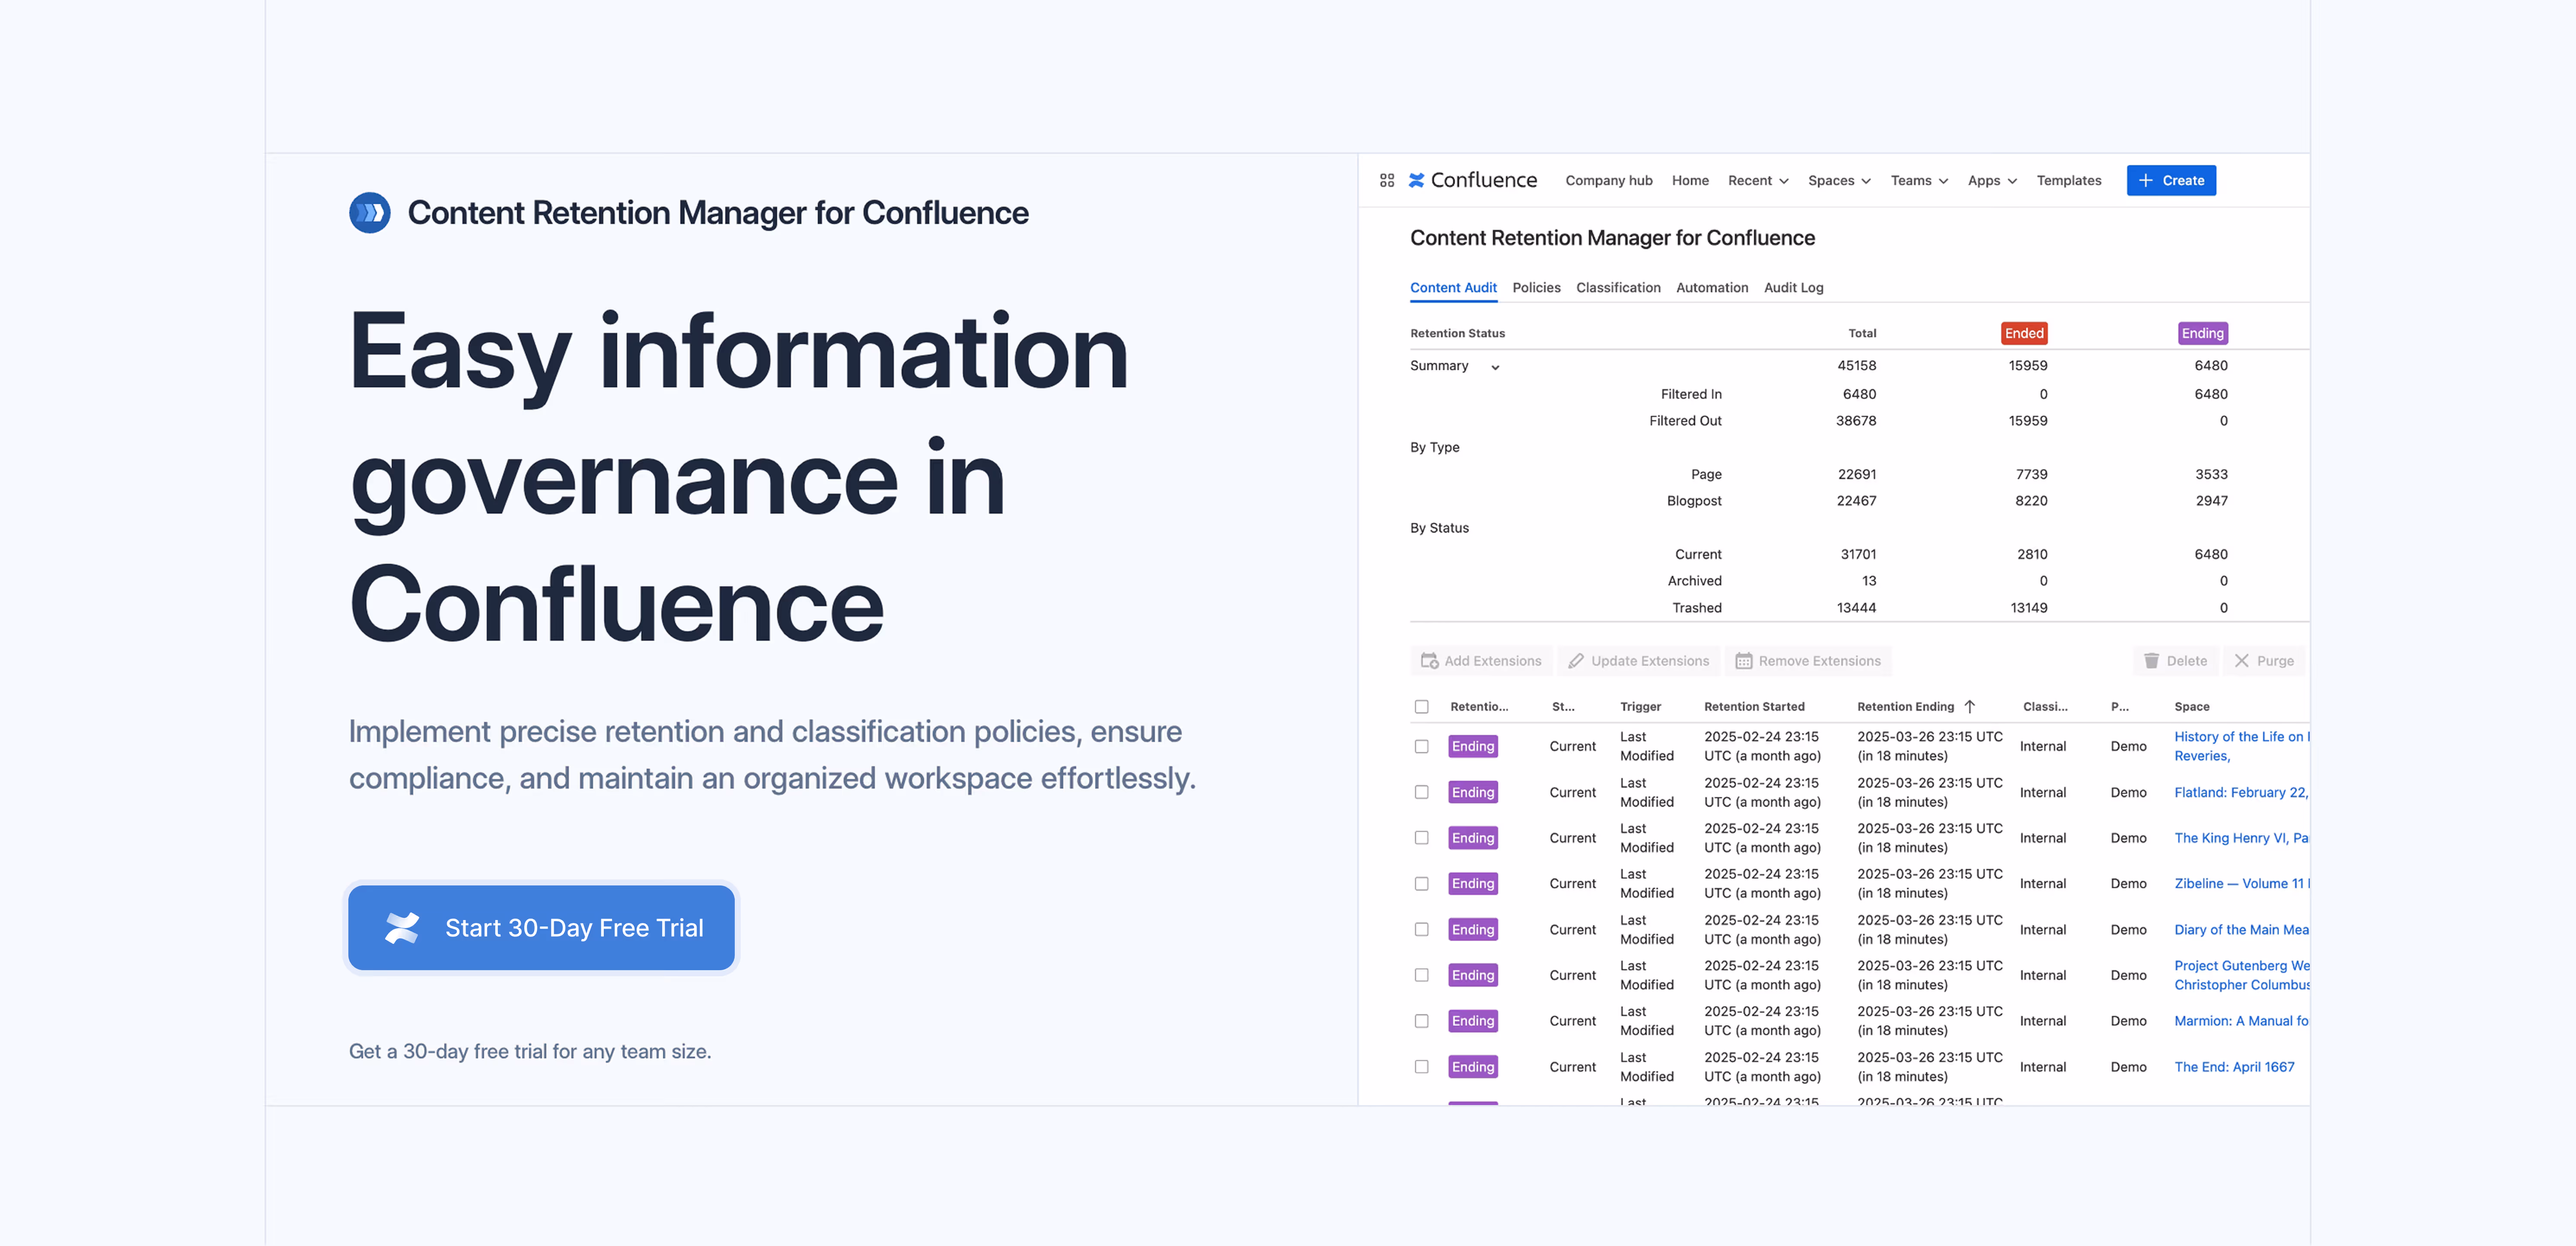This screenshot has width=2576, height=1246.
Task: Click the Retention Ending sort arrow
Action: point(1969,706)
